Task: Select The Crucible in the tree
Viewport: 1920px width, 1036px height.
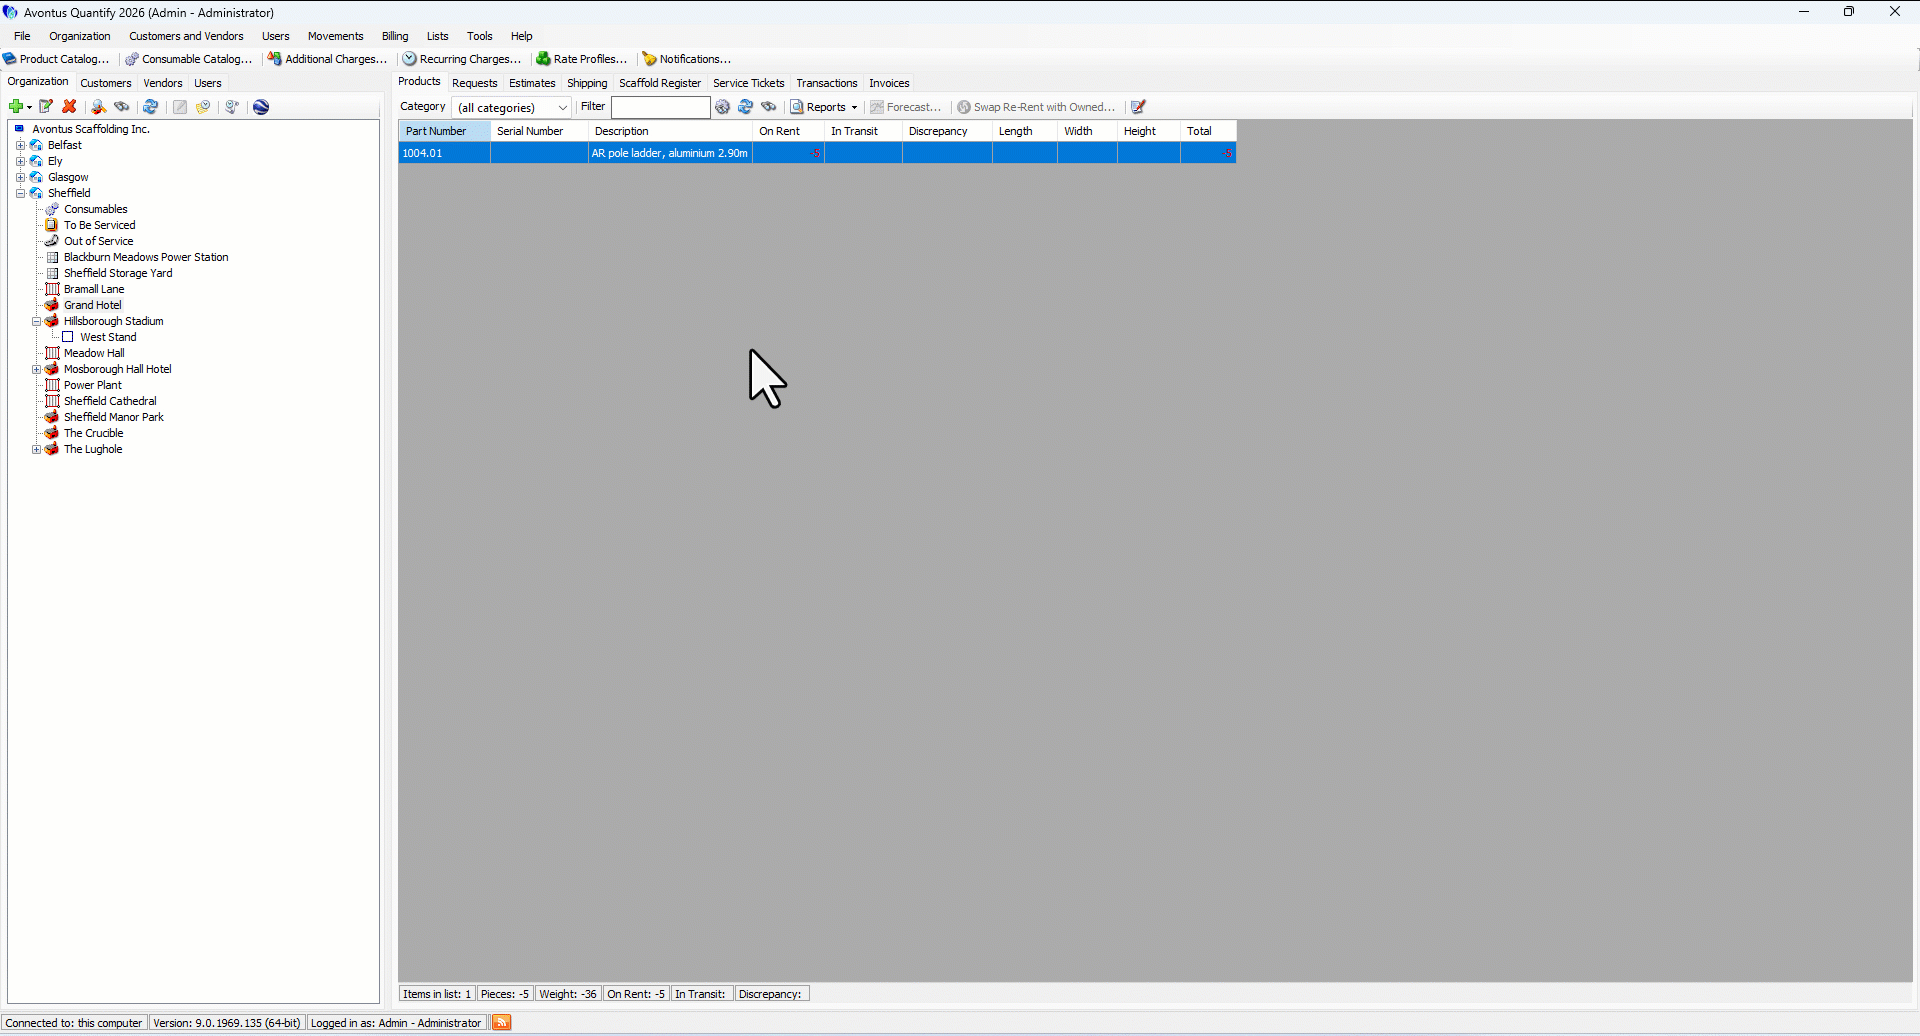Action: point(94,433)
